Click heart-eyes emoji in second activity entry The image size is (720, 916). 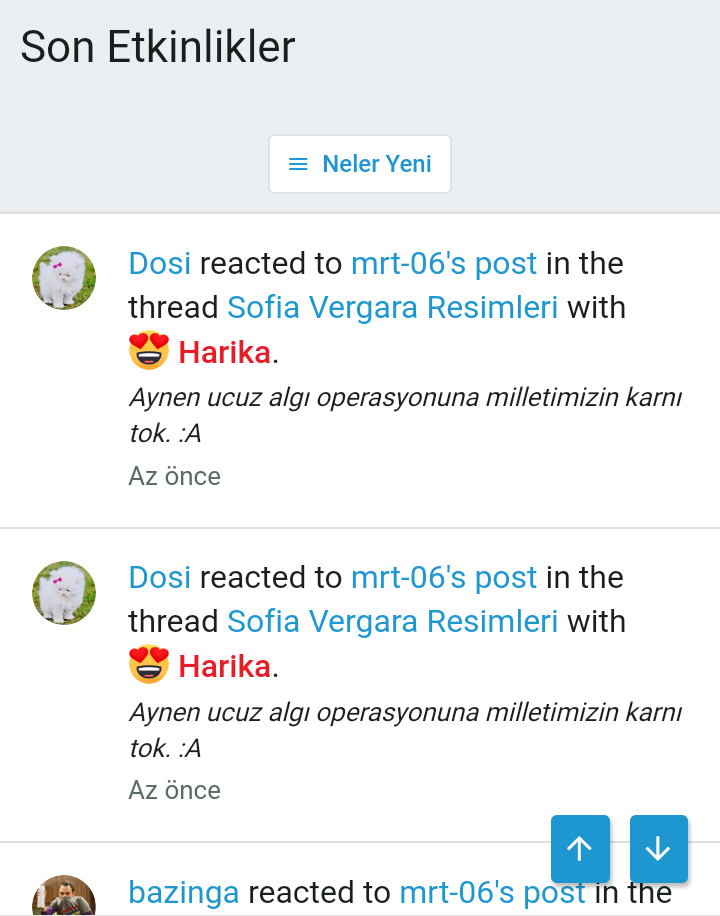149,665
